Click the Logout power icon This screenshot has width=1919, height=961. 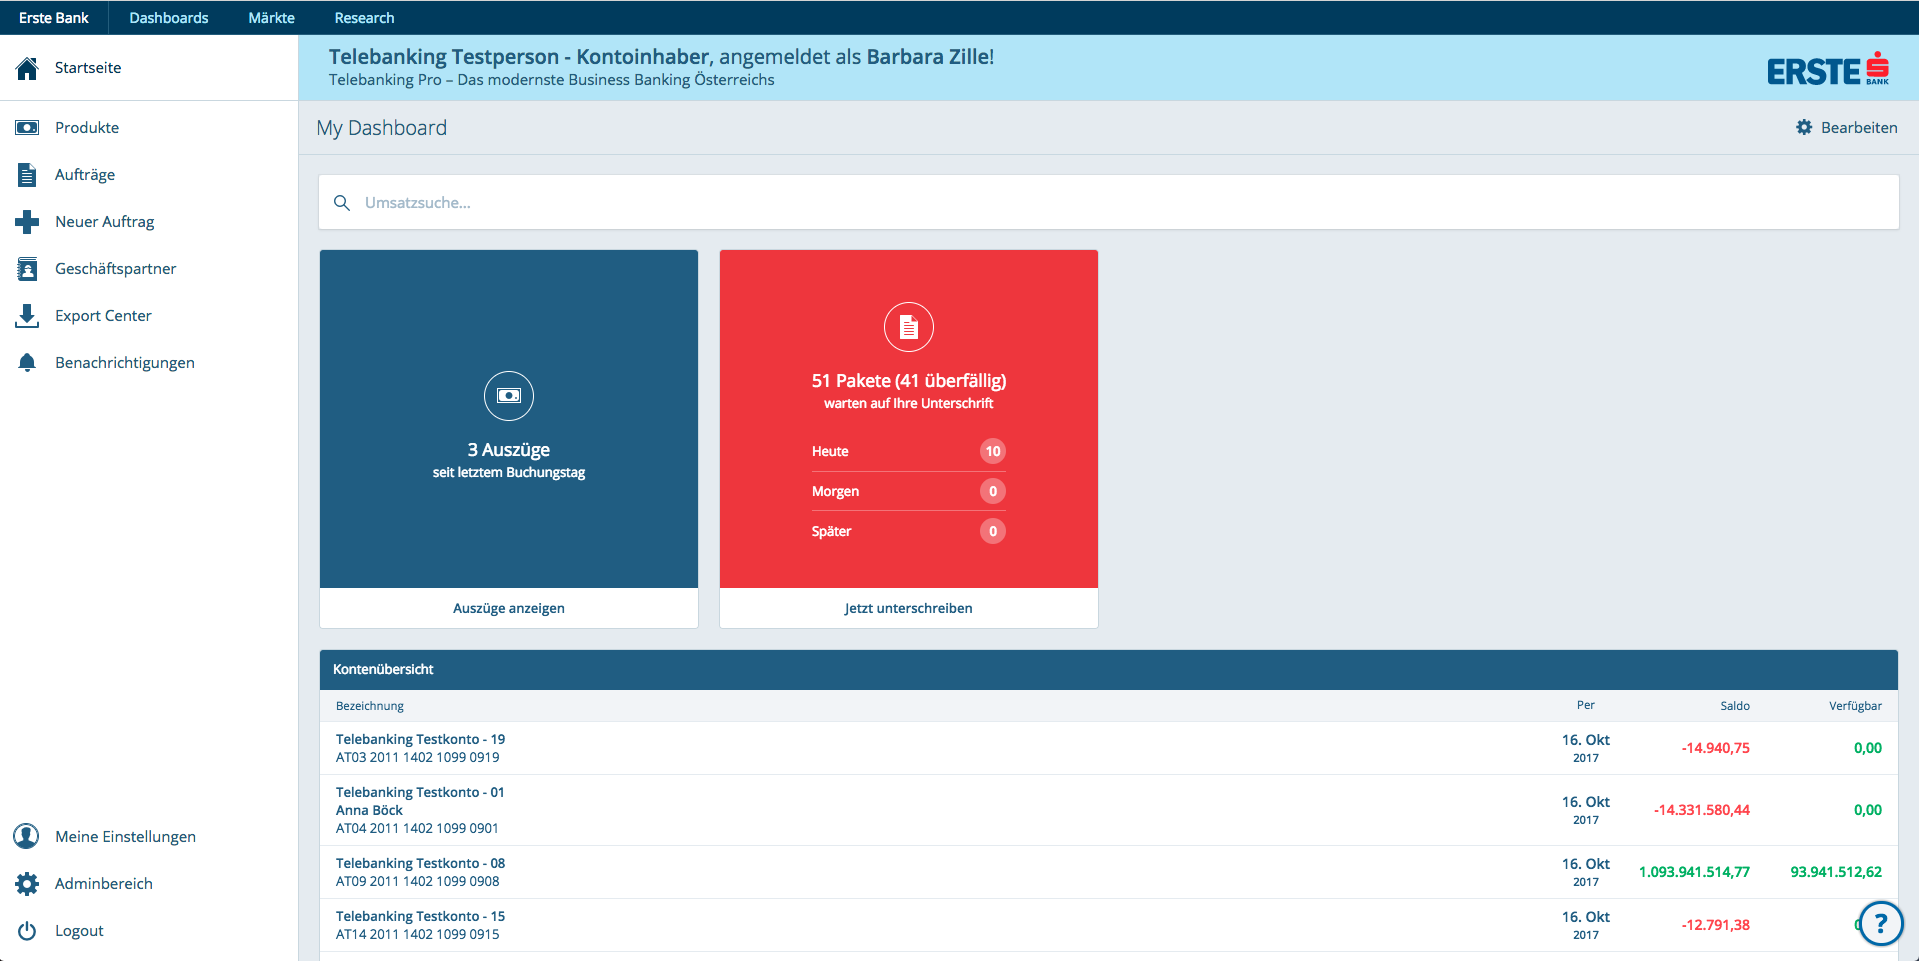(x=27, y=931)
